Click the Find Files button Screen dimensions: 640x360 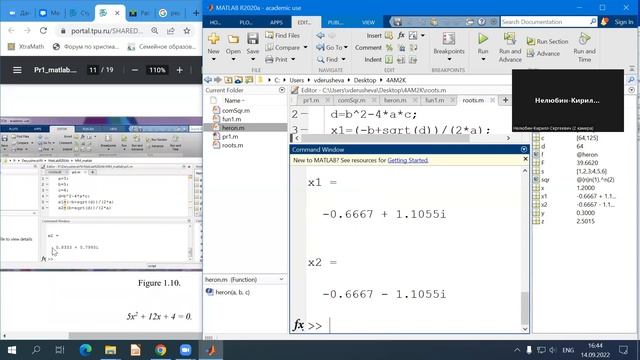282,36
